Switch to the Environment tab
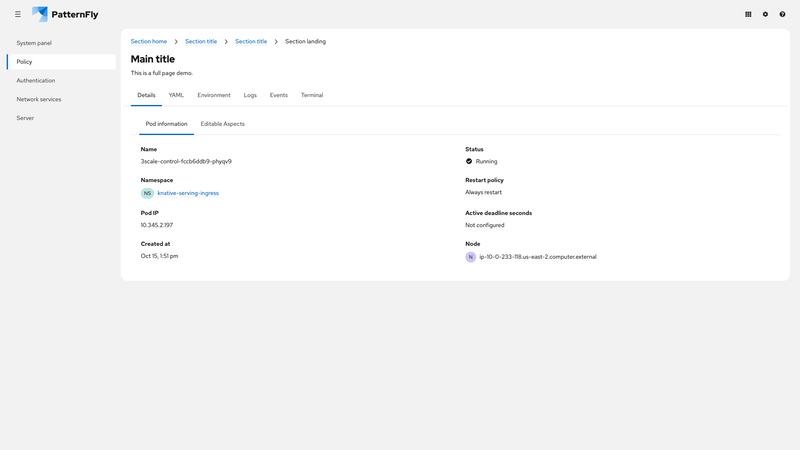Screen dimensions: 800x450 [x=214, y=95]
